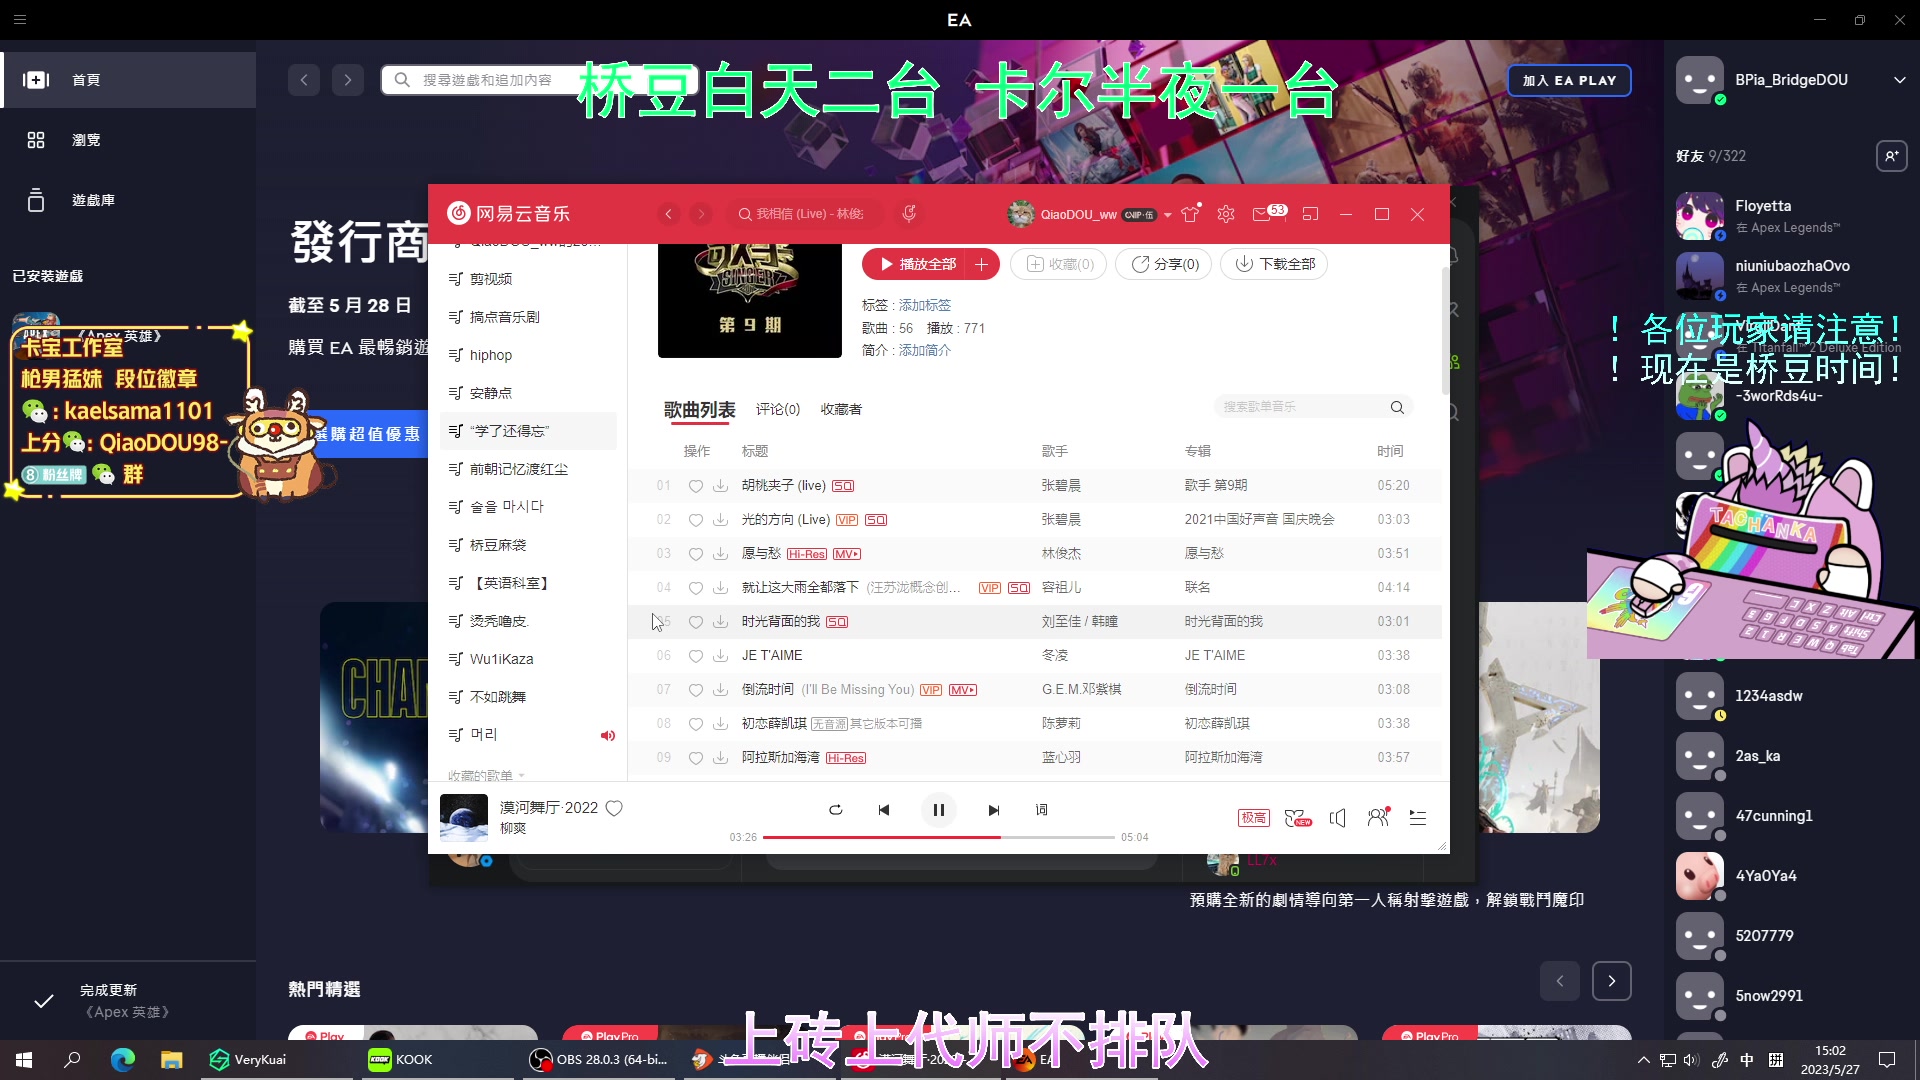This screenshot has width=1920, height=1080.
Task: Pause the current song
Action: (x=938, y=810)
